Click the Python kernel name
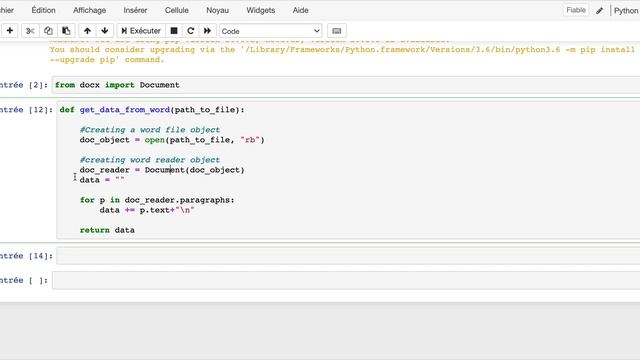 coord(626,11)
